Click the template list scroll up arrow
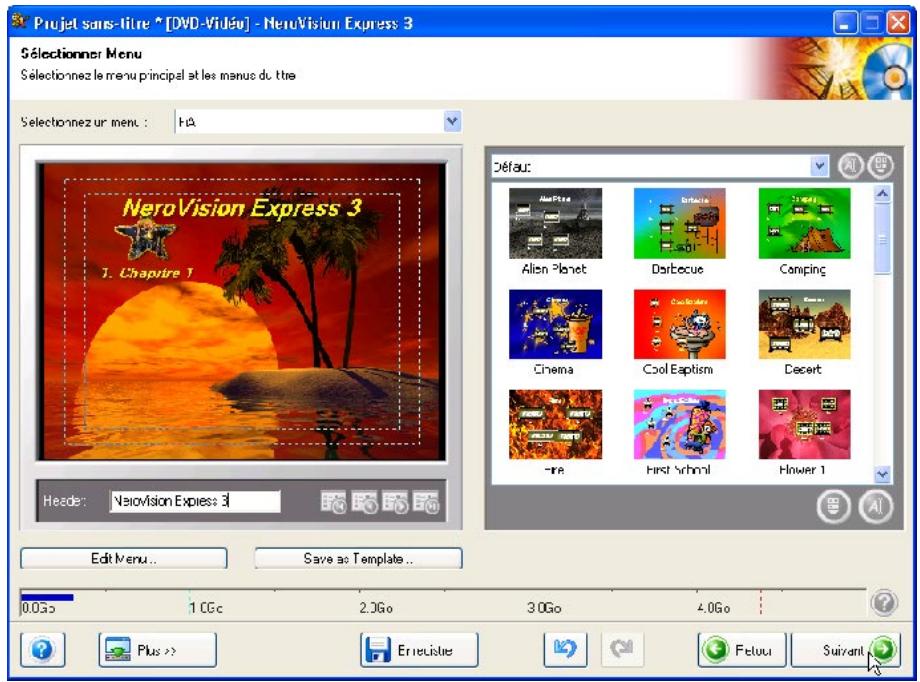 click(x=882, y=194)
